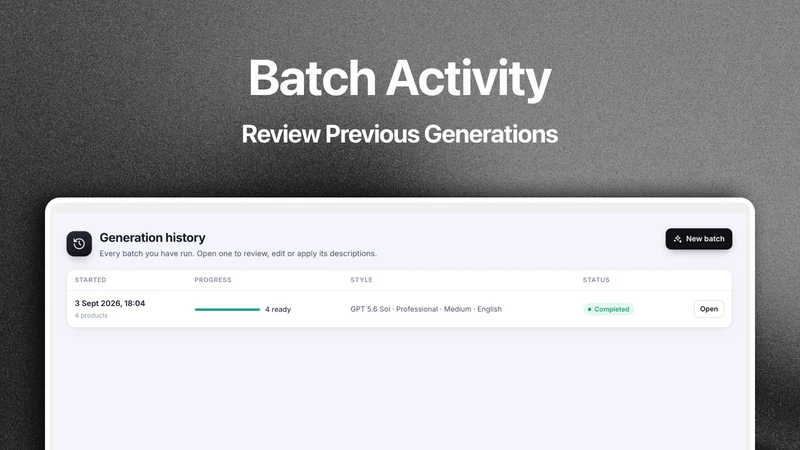
Task: Select the 3 Sept 2026, 18:04 date text
Action: [x=110, y=303]
